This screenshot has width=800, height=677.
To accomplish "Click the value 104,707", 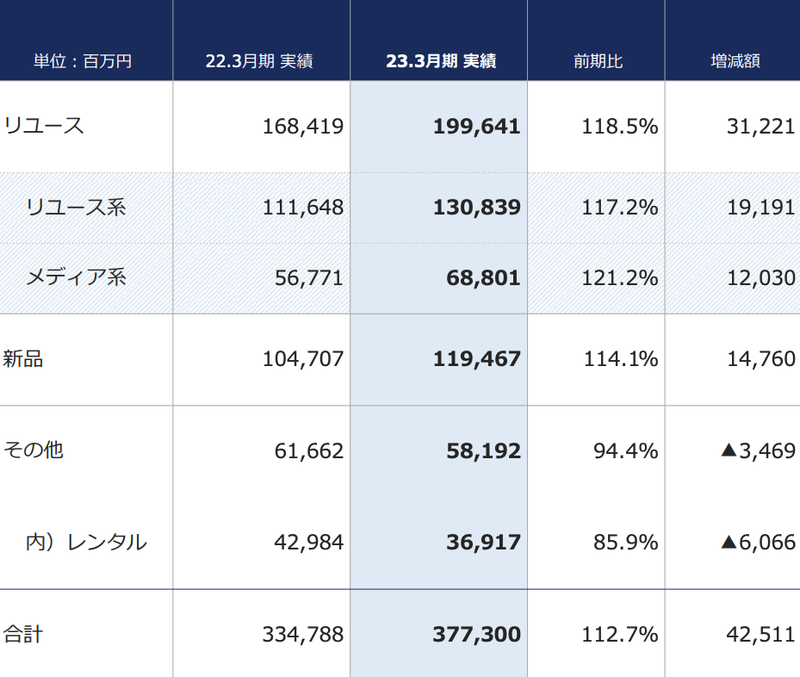I will pyautogui.click(x=303, y=359).
